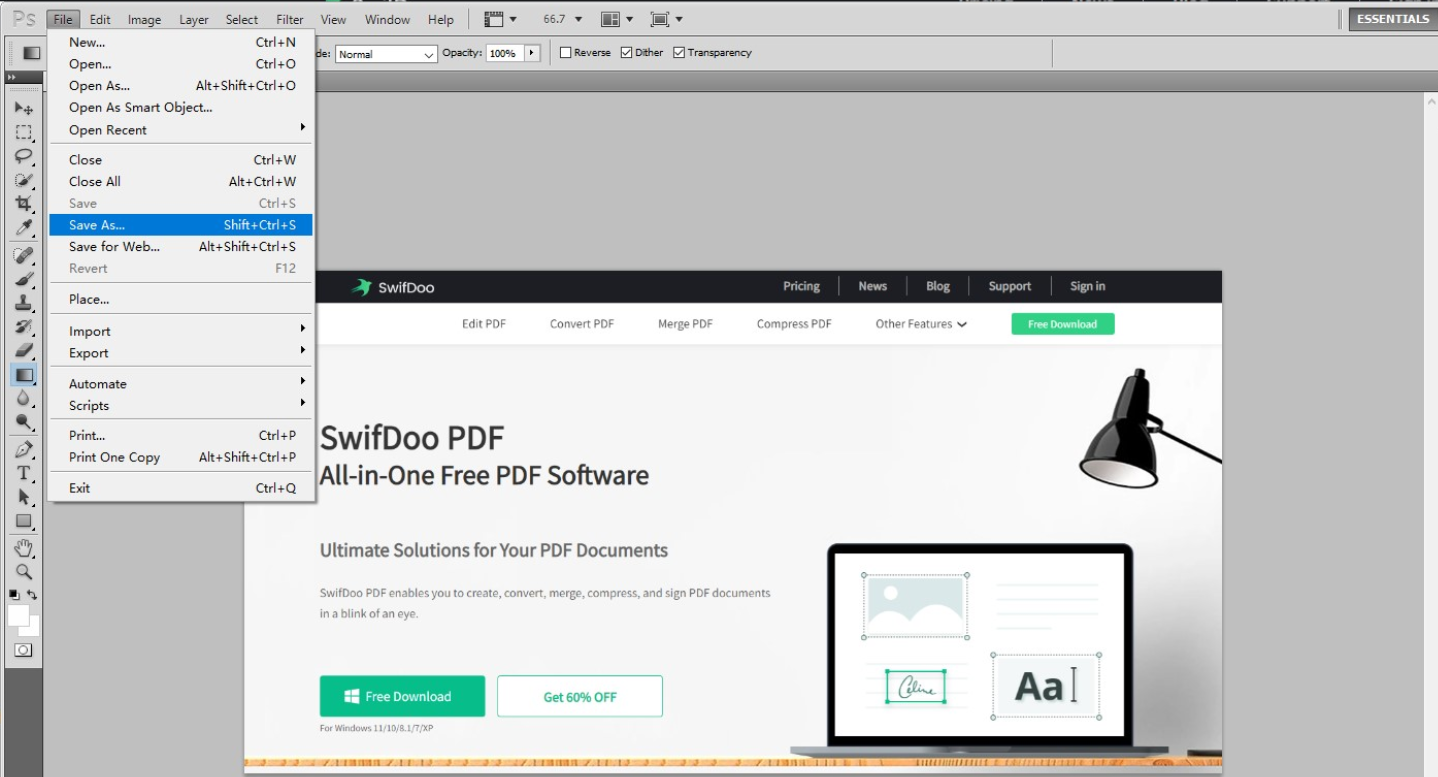This screenshot has width=1438, height=777.
Task: Uncheck the Transparency checkbox
Action: (x=679, y=53)
